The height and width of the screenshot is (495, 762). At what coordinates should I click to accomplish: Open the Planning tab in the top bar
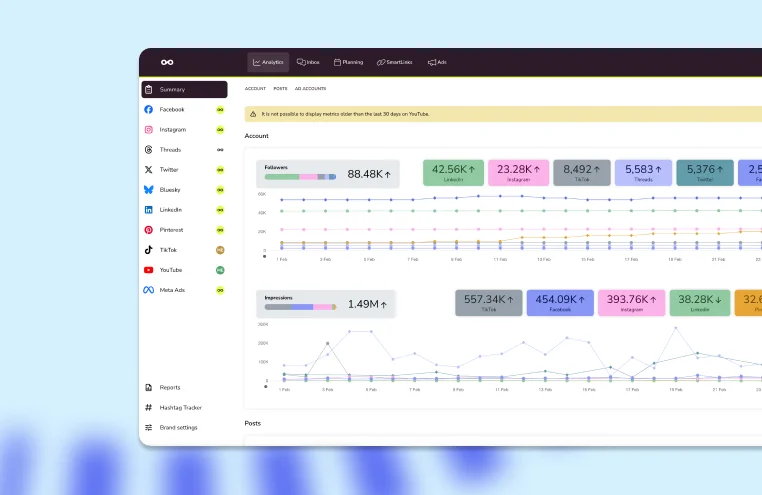[349, 62]
